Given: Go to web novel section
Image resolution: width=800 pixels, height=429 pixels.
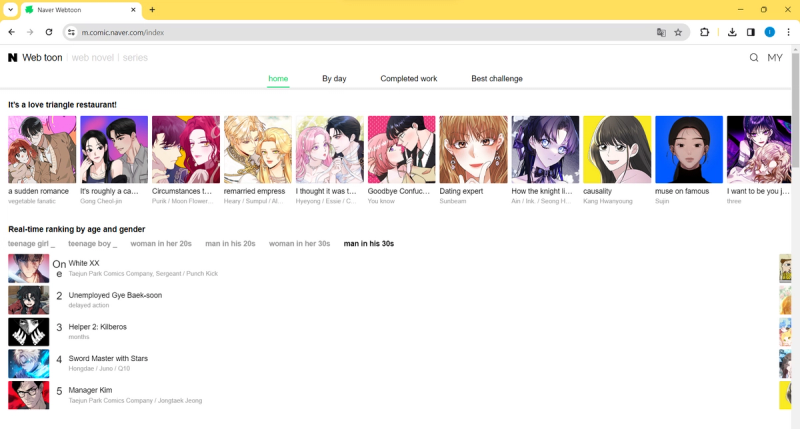Looking at the screenshot, I should (x=93, y=58).
